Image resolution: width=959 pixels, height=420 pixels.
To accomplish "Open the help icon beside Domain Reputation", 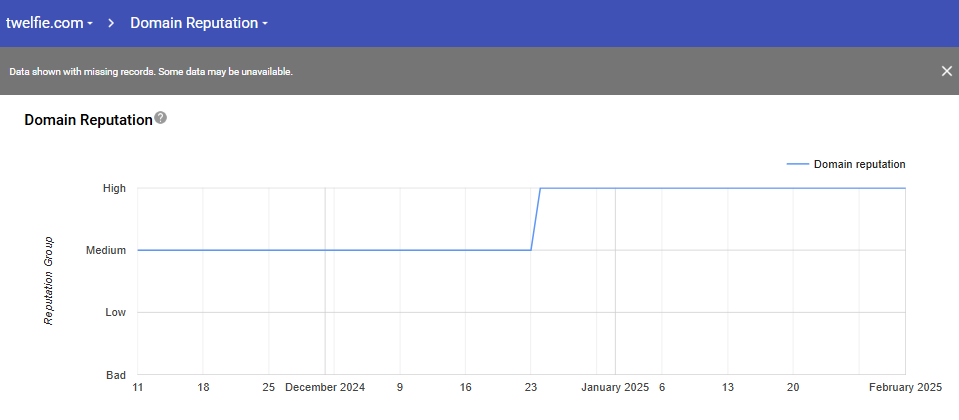I will click(x=161, y=118).
